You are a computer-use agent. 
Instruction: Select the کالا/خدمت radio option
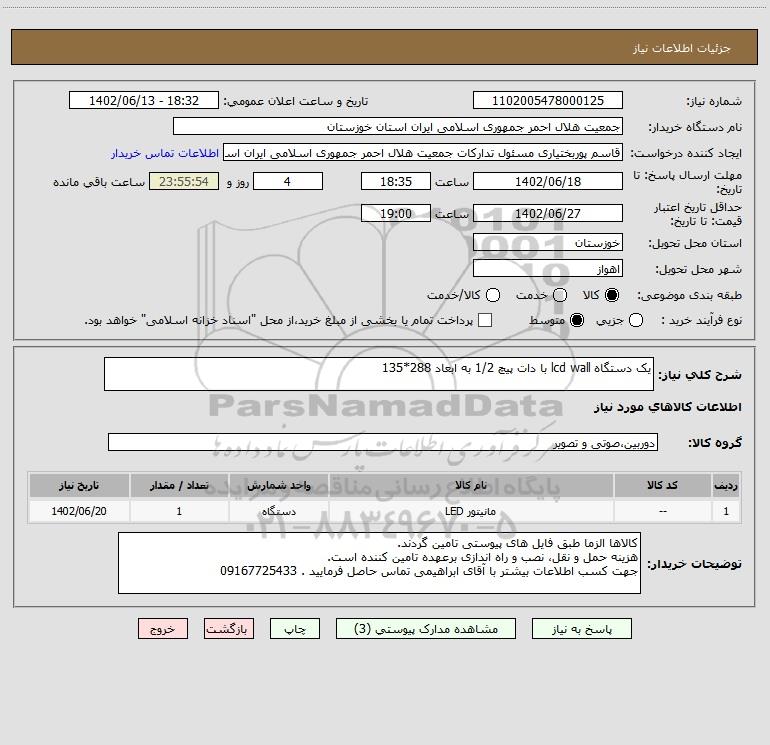493,295
